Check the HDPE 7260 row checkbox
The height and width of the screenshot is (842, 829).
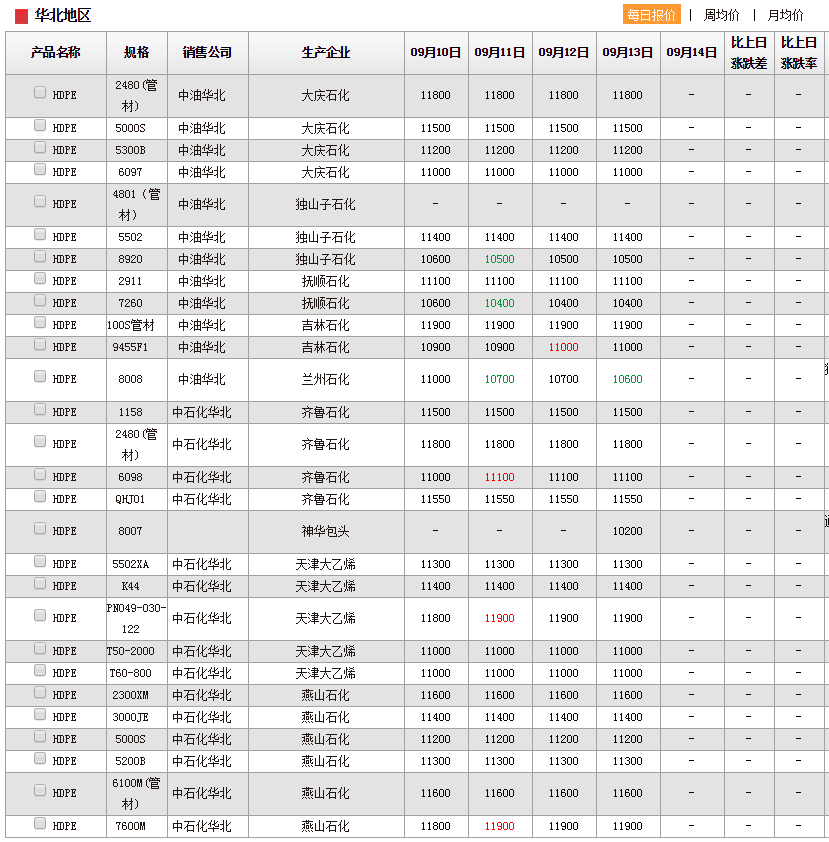[x=40, y=300]
